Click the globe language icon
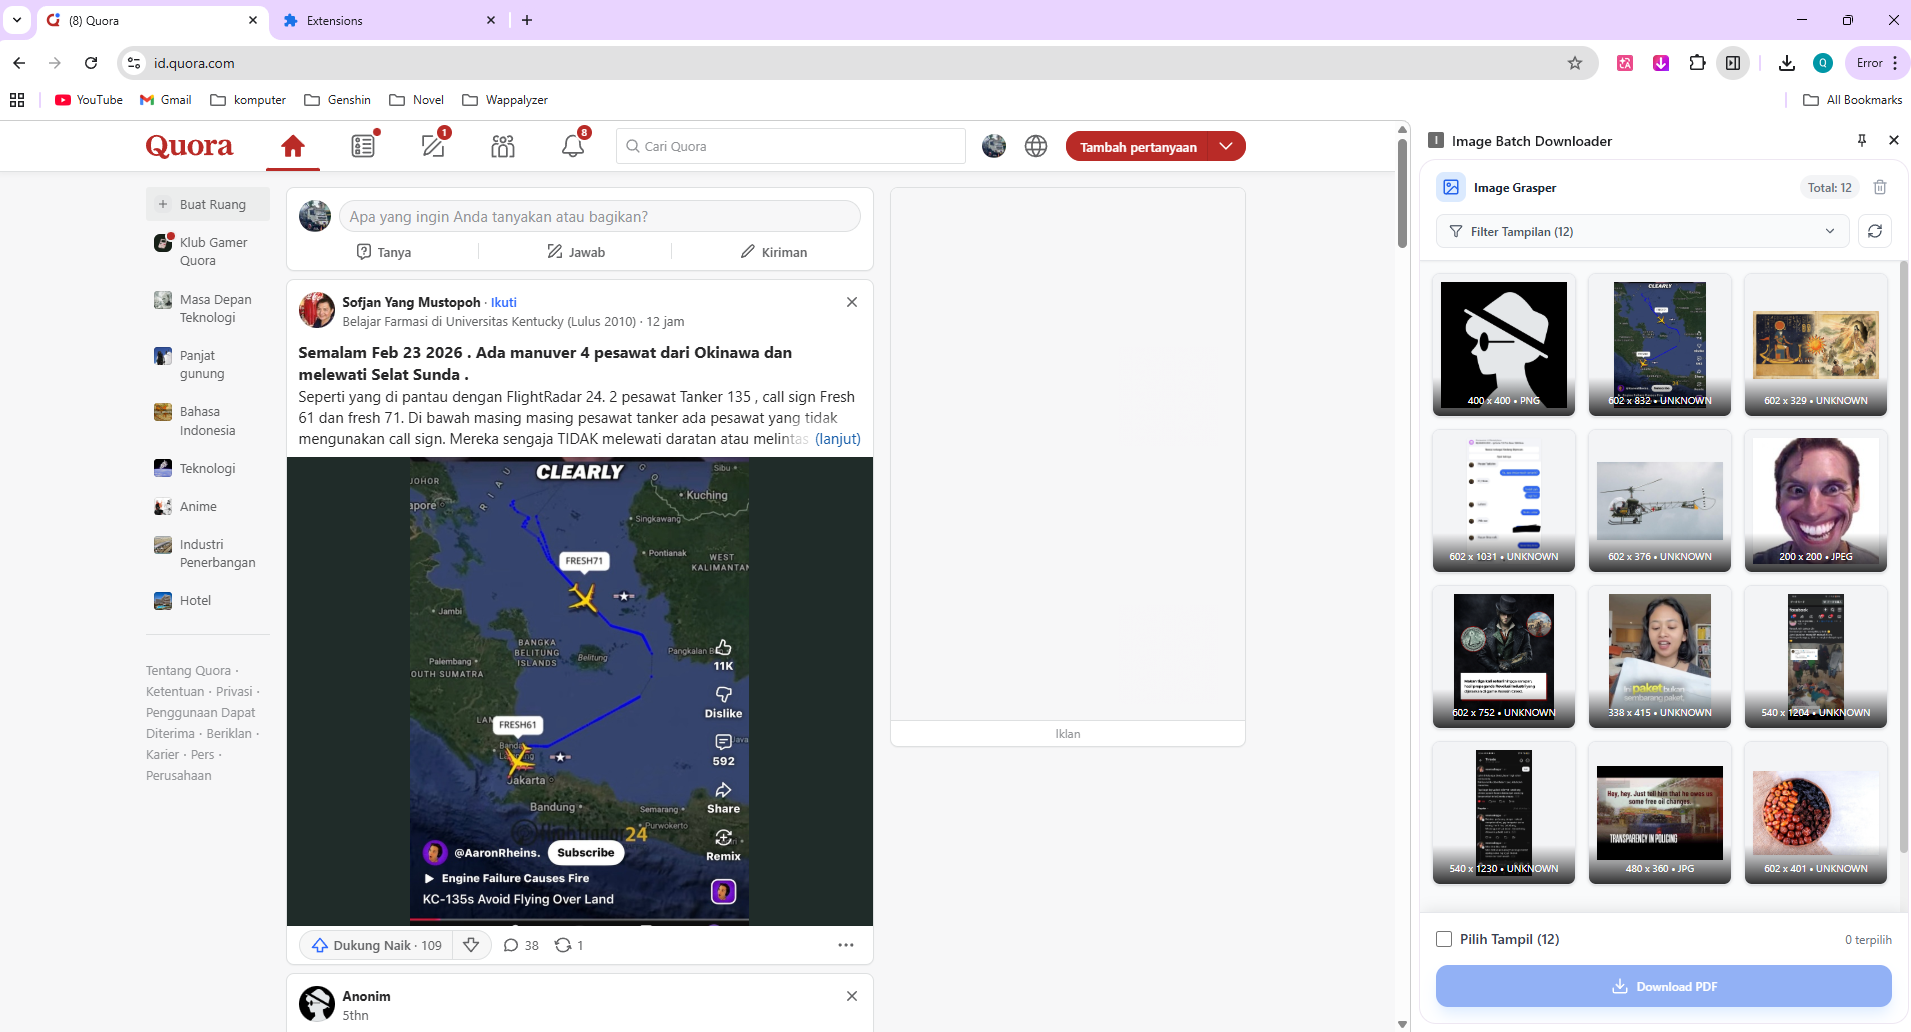Image resolution: width=1911 pixels, height=1032 pixels. click(x=1035, y=146)
